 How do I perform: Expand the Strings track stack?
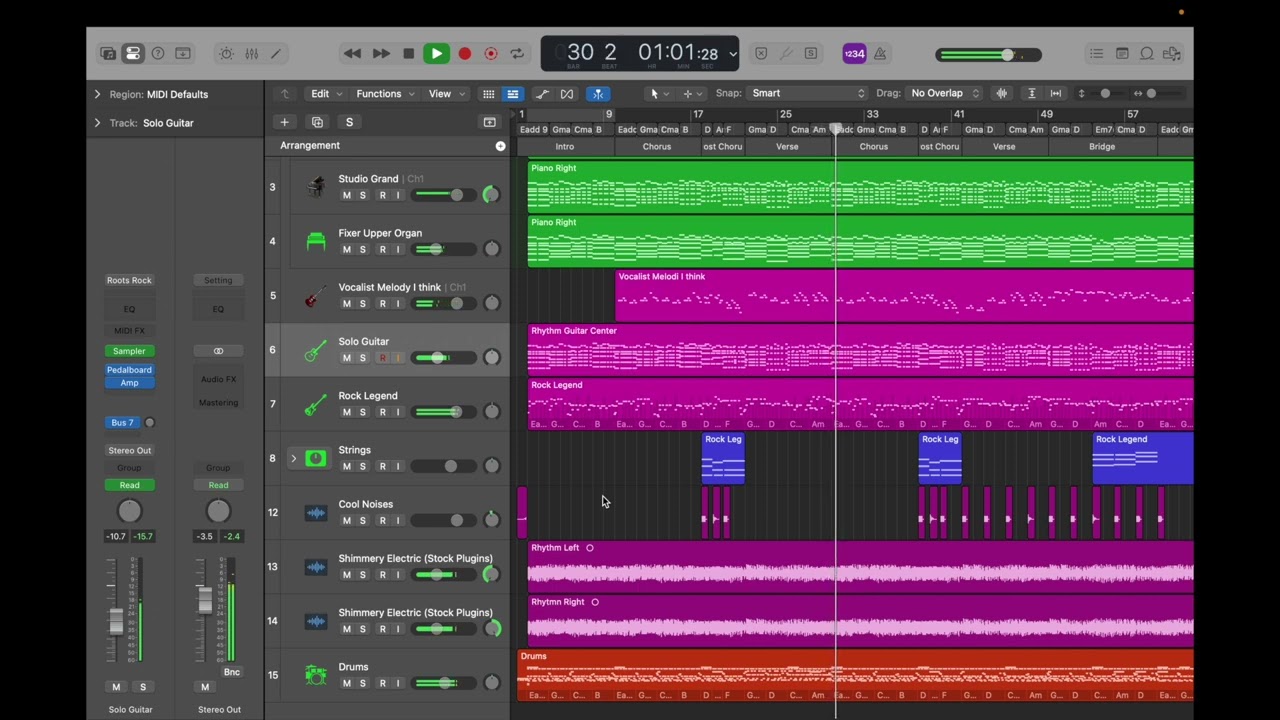pyautogui.click(x=293, y=459)
